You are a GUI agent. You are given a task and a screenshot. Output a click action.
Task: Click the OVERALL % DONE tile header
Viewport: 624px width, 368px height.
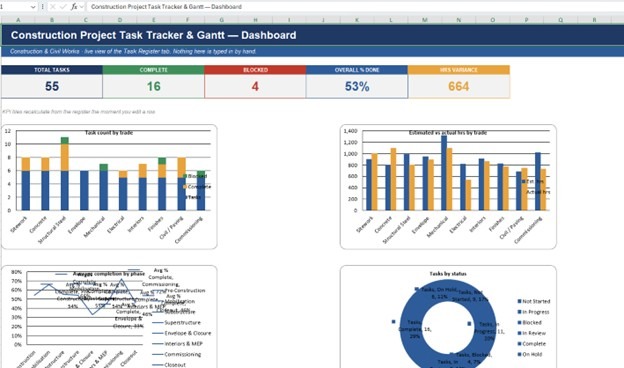coord(357,70)
